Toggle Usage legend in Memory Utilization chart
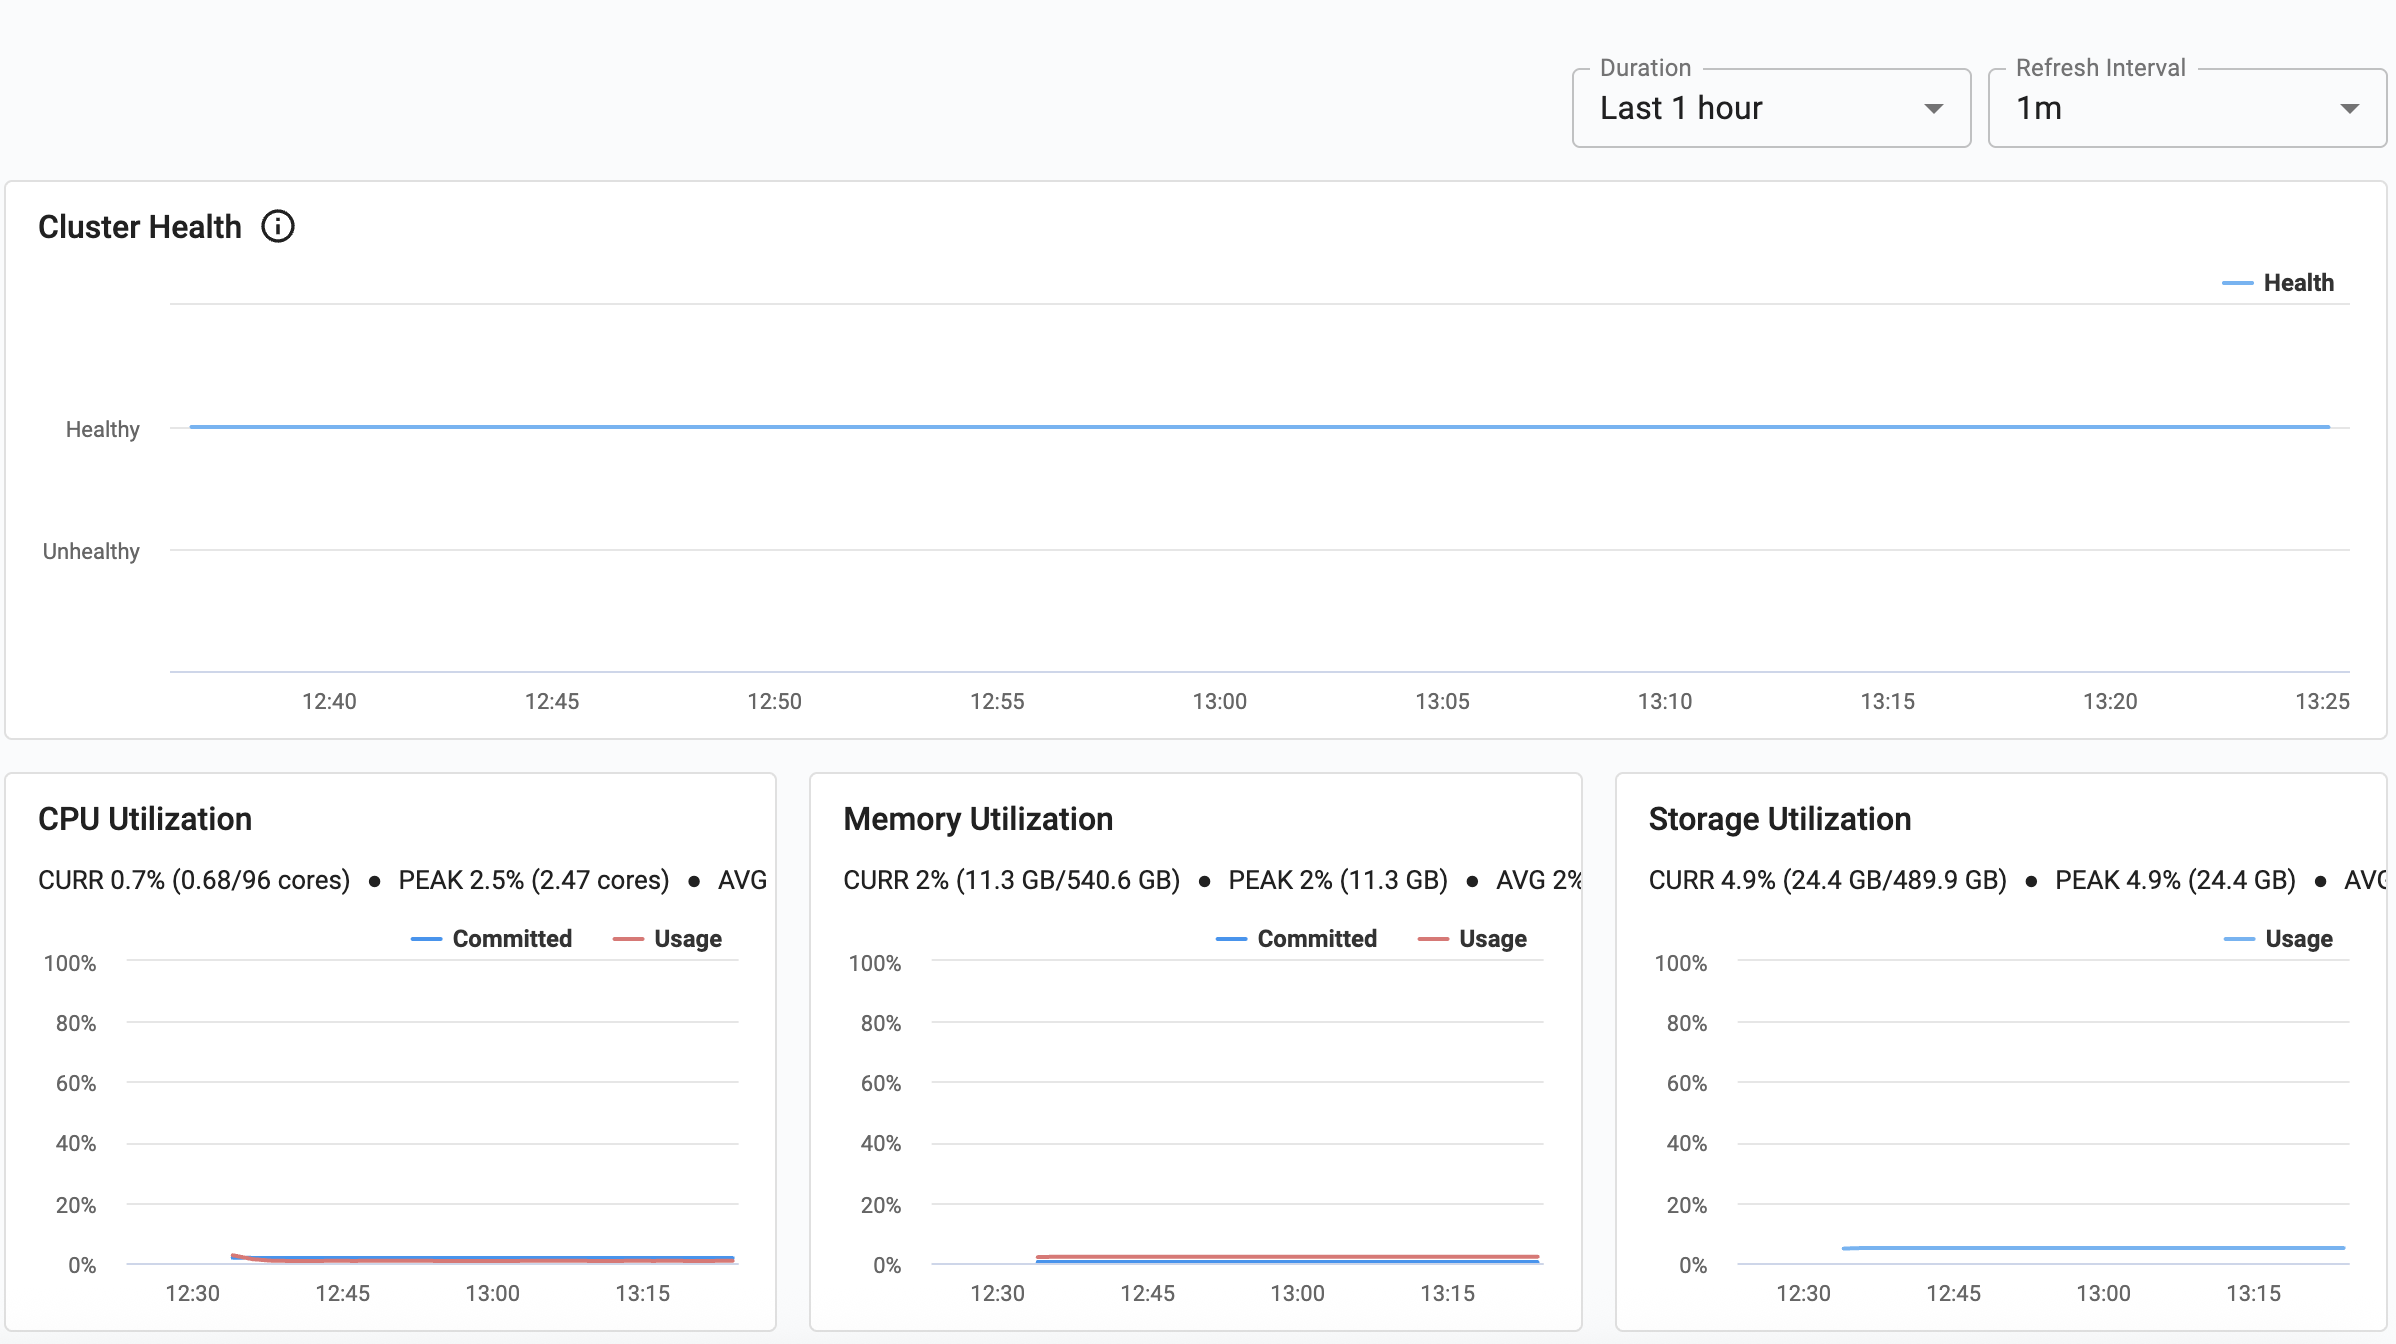 (x=1472, y=939)
